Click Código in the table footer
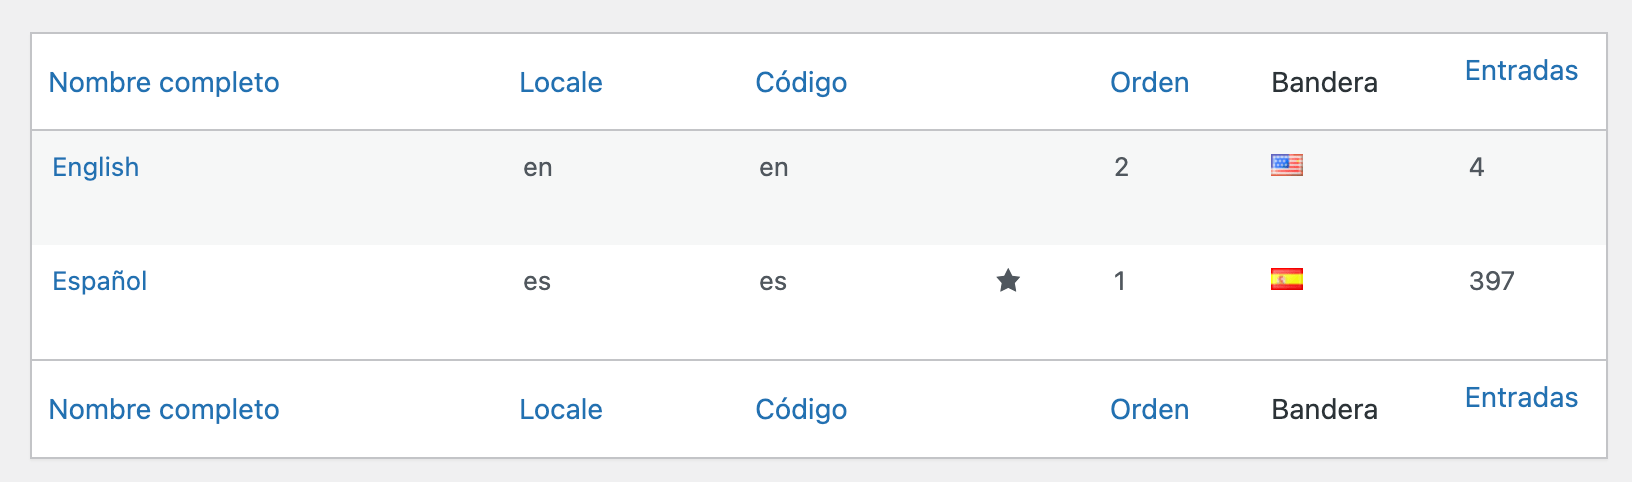 801,409
